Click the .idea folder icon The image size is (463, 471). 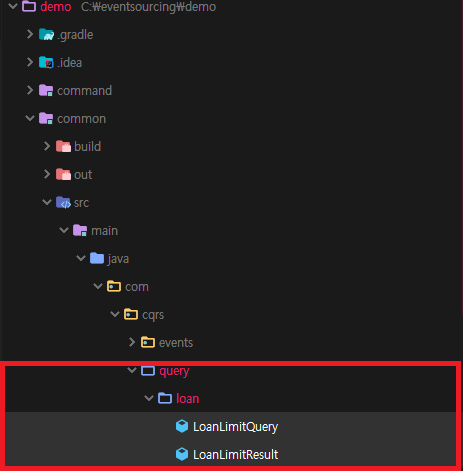(46, 62)
